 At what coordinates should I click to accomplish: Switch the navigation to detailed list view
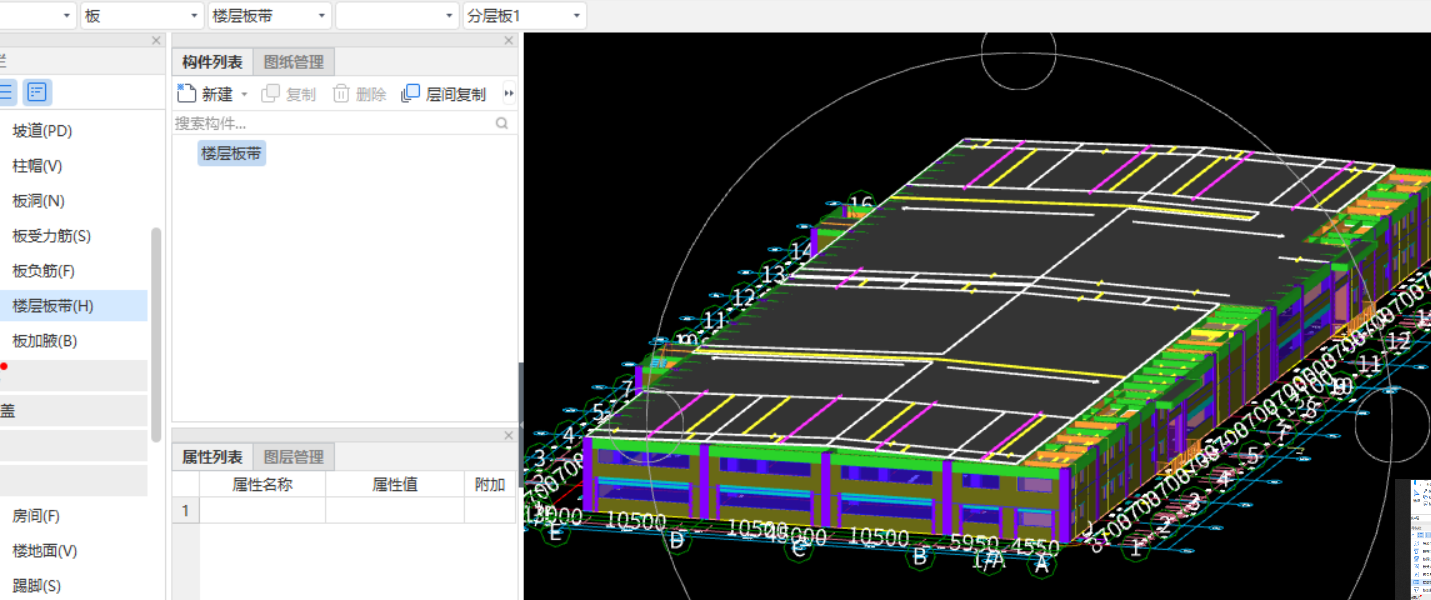(x=37, y=92)
